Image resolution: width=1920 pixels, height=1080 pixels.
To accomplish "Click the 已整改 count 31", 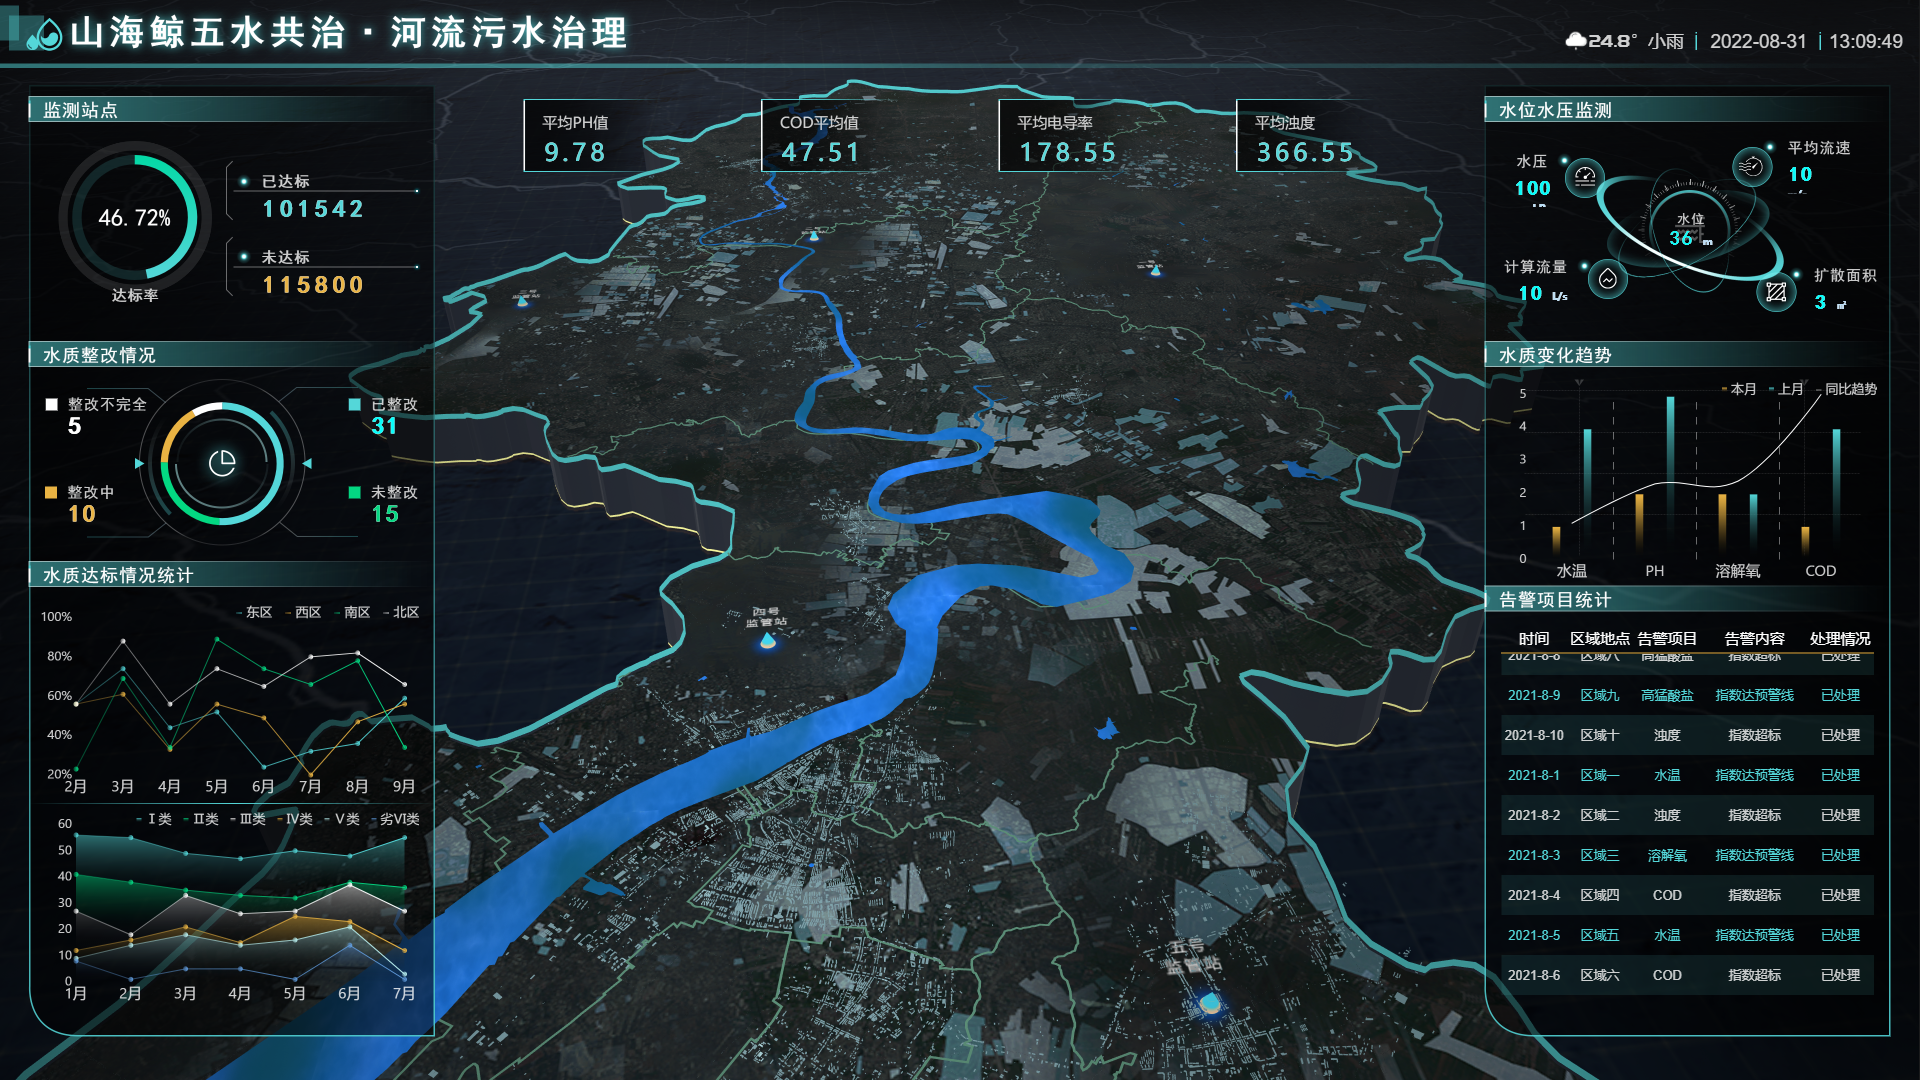I will [384, 426].
